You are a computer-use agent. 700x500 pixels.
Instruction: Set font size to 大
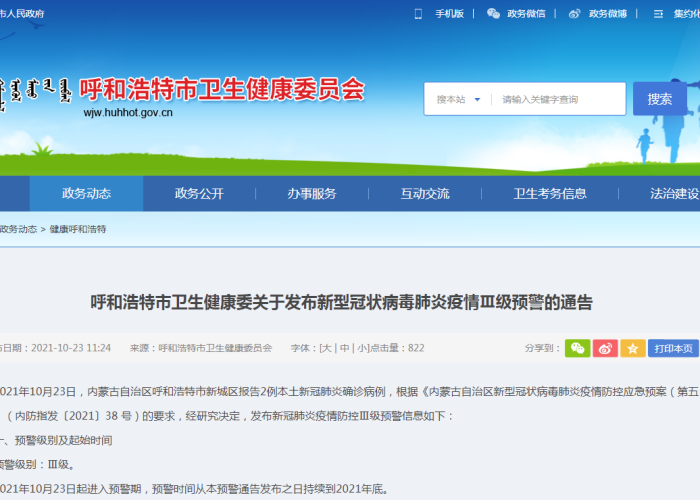click(326, 348)
